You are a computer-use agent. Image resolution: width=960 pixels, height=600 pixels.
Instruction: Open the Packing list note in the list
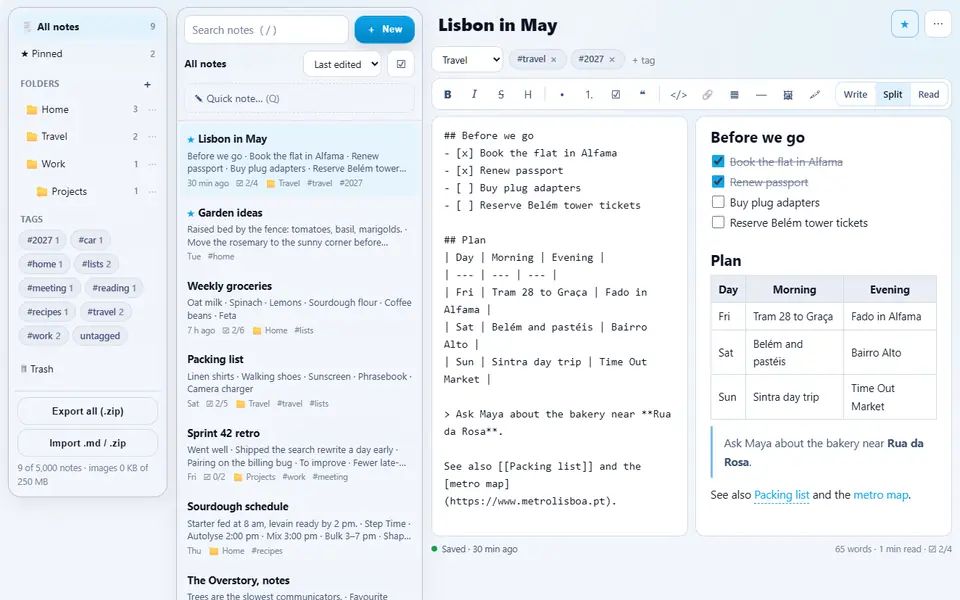tap(299, 381)
